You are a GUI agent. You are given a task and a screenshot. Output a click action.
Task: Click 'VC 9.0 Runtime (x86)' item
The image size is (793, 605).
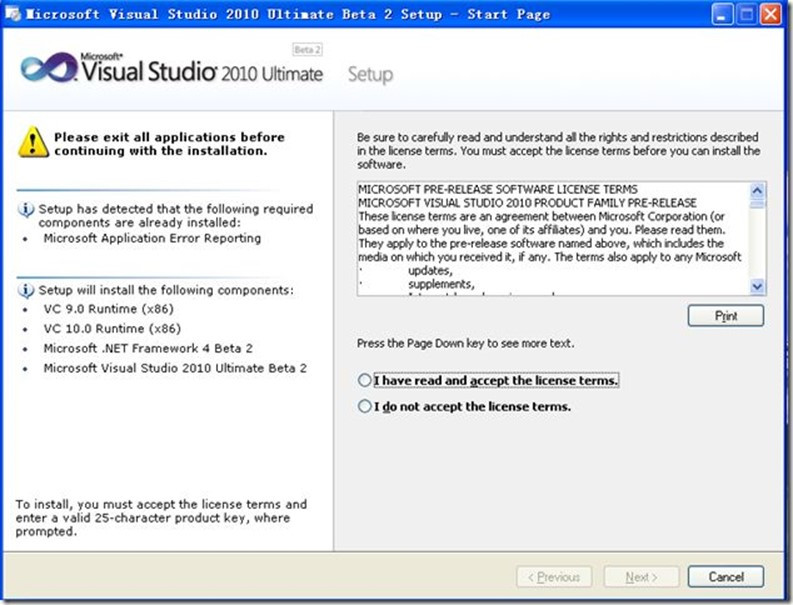click(109, 309)
